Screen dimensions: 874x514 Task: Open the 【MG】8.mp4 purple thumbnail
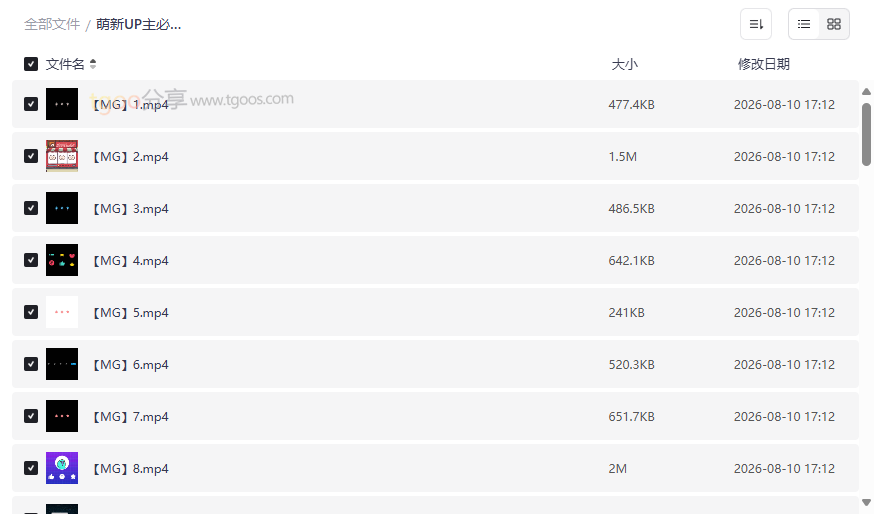[62, 468]
